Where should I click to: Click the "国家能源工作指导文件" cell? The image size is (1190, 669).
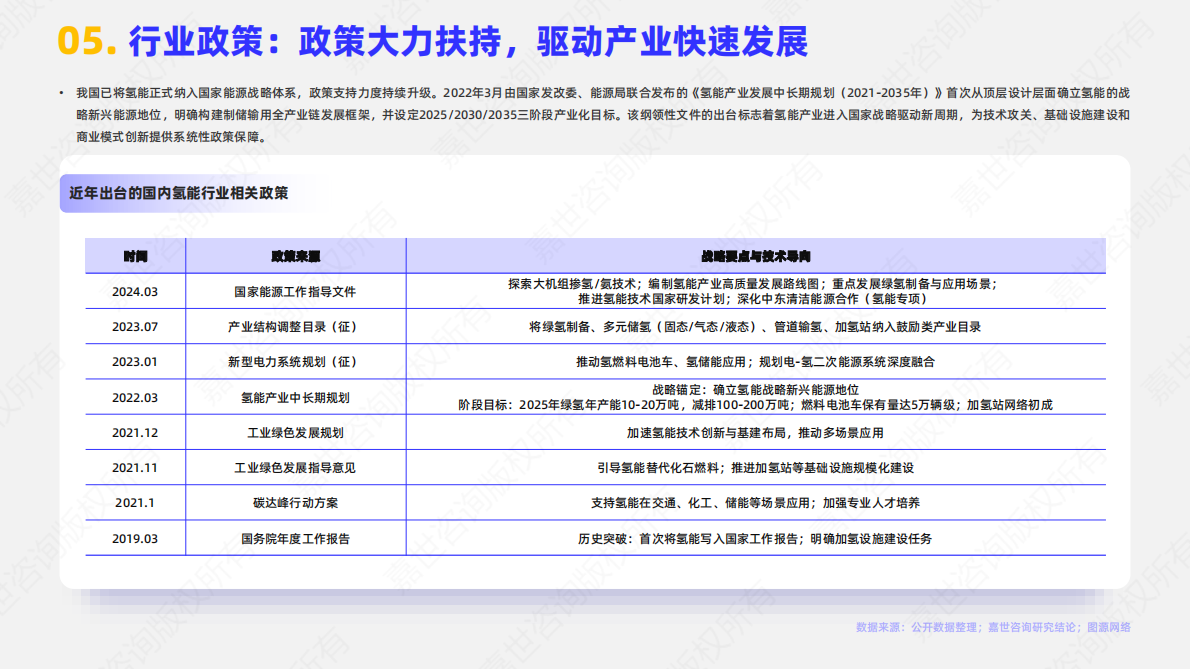point(295,292)
